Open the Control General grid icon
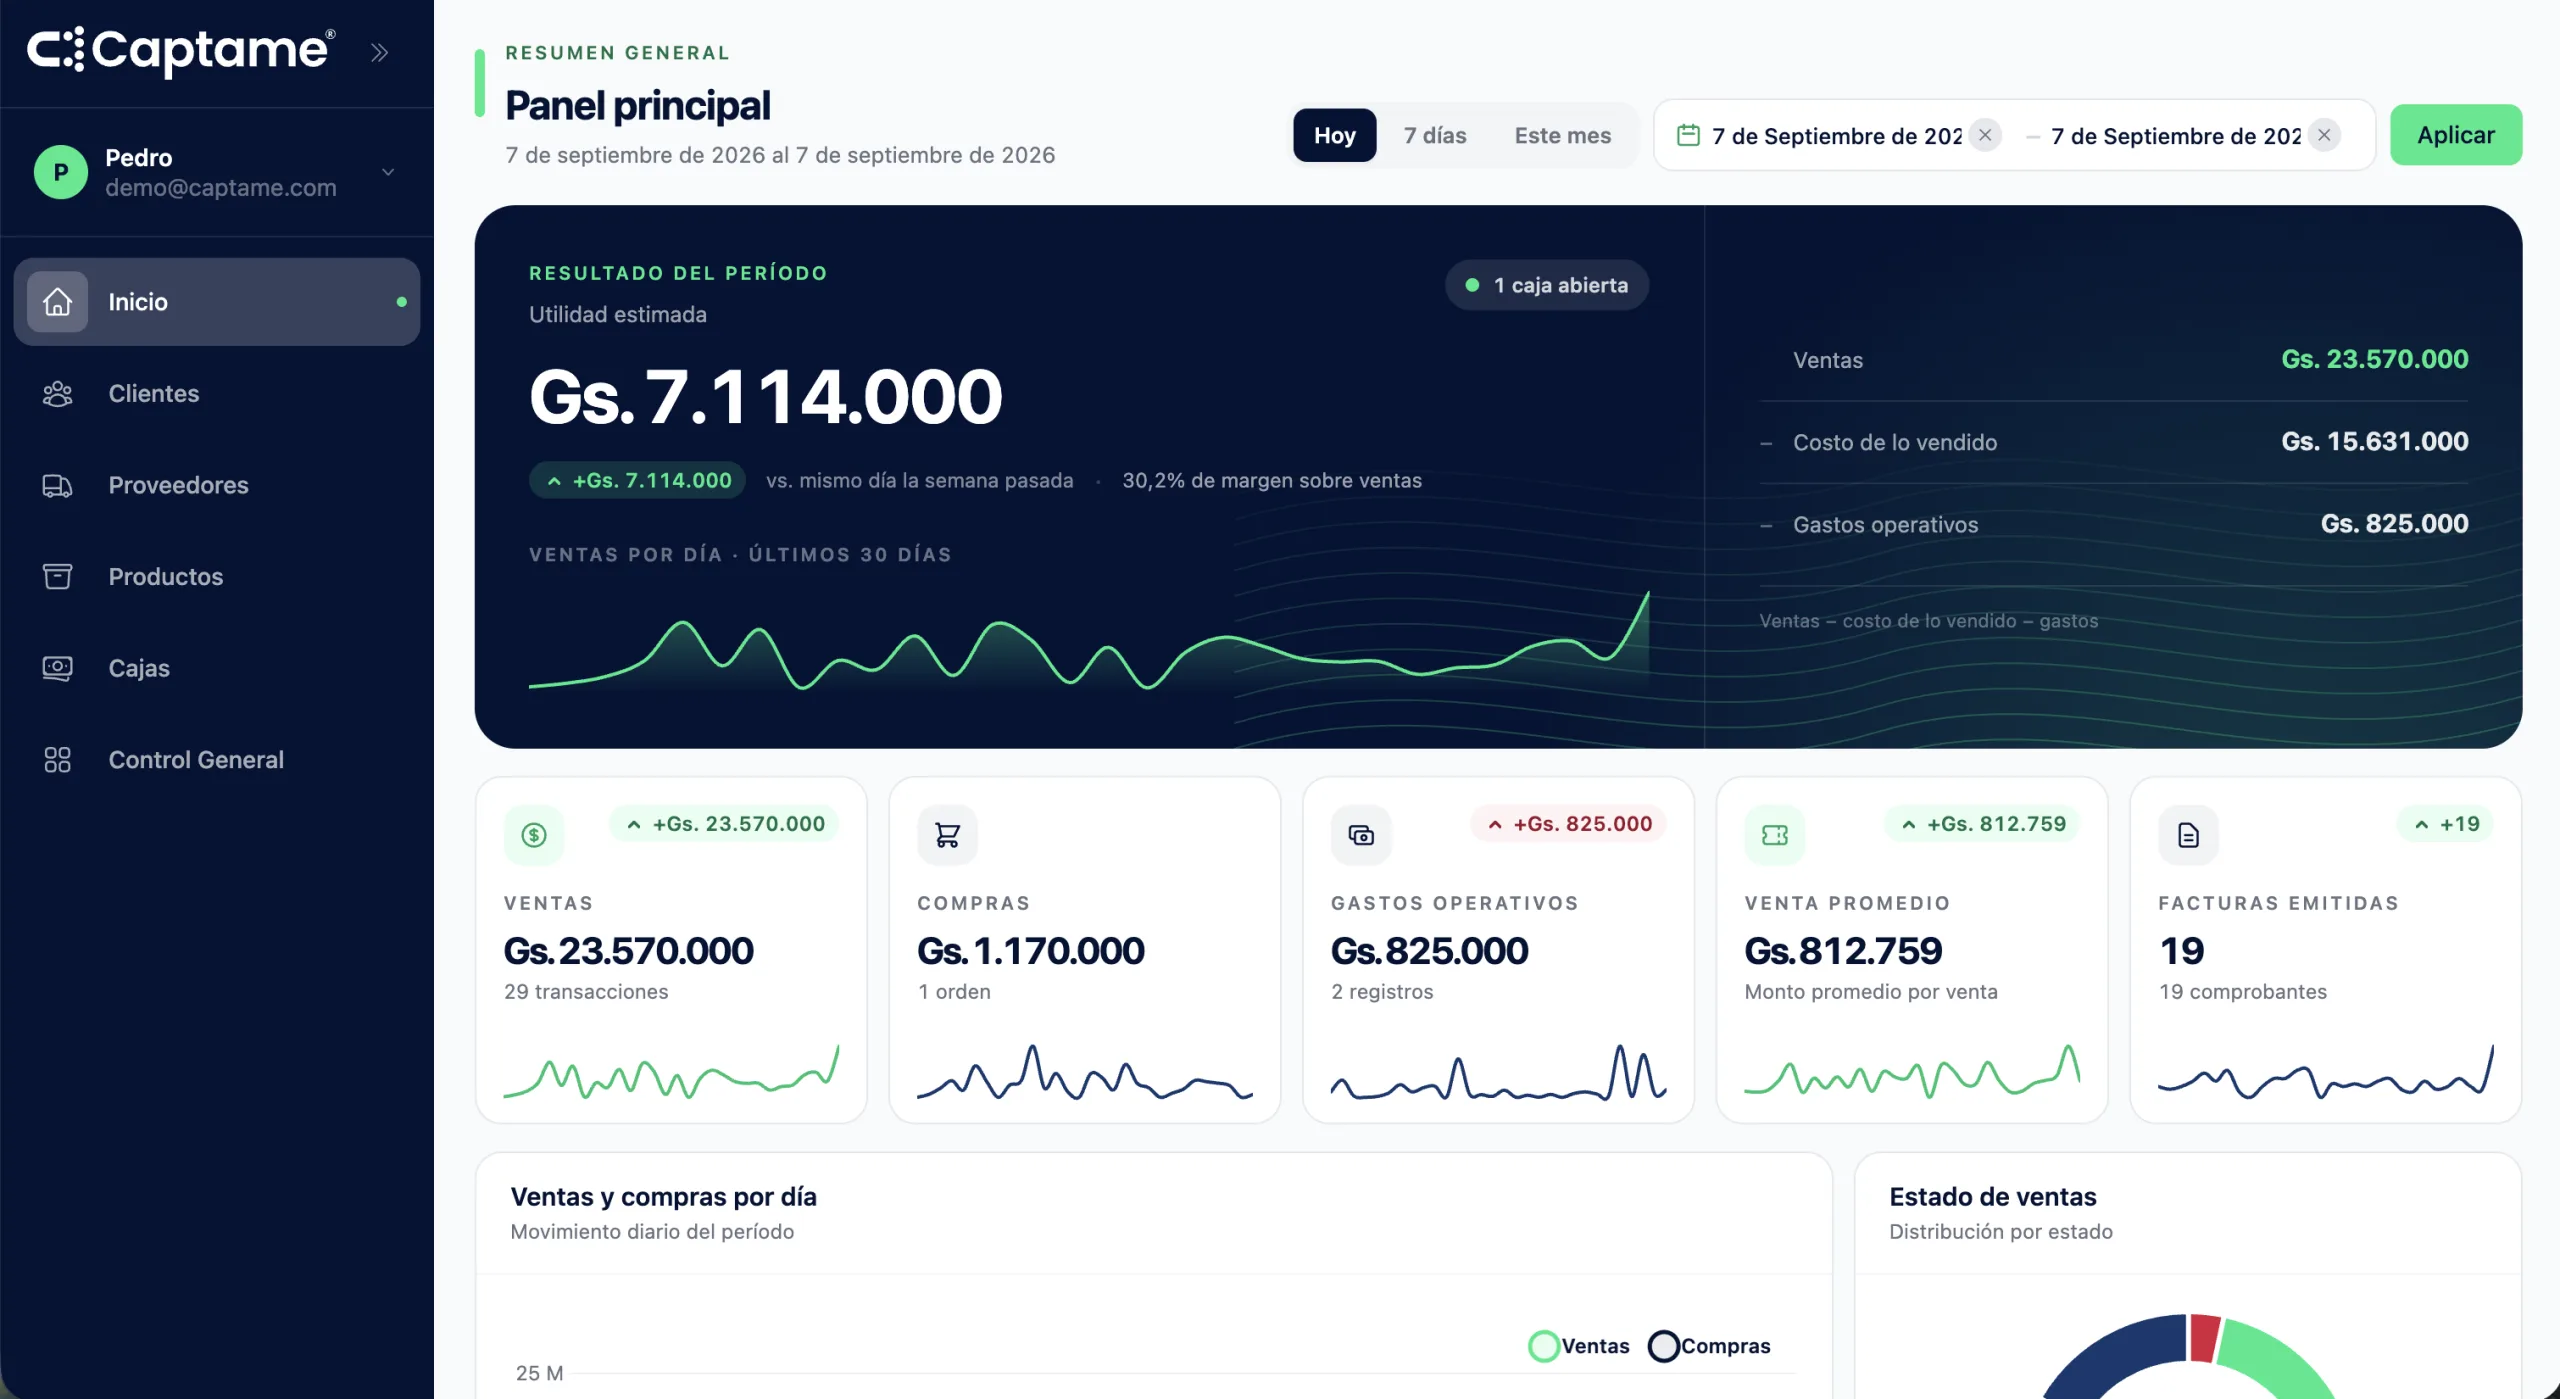 click(57, 760)
